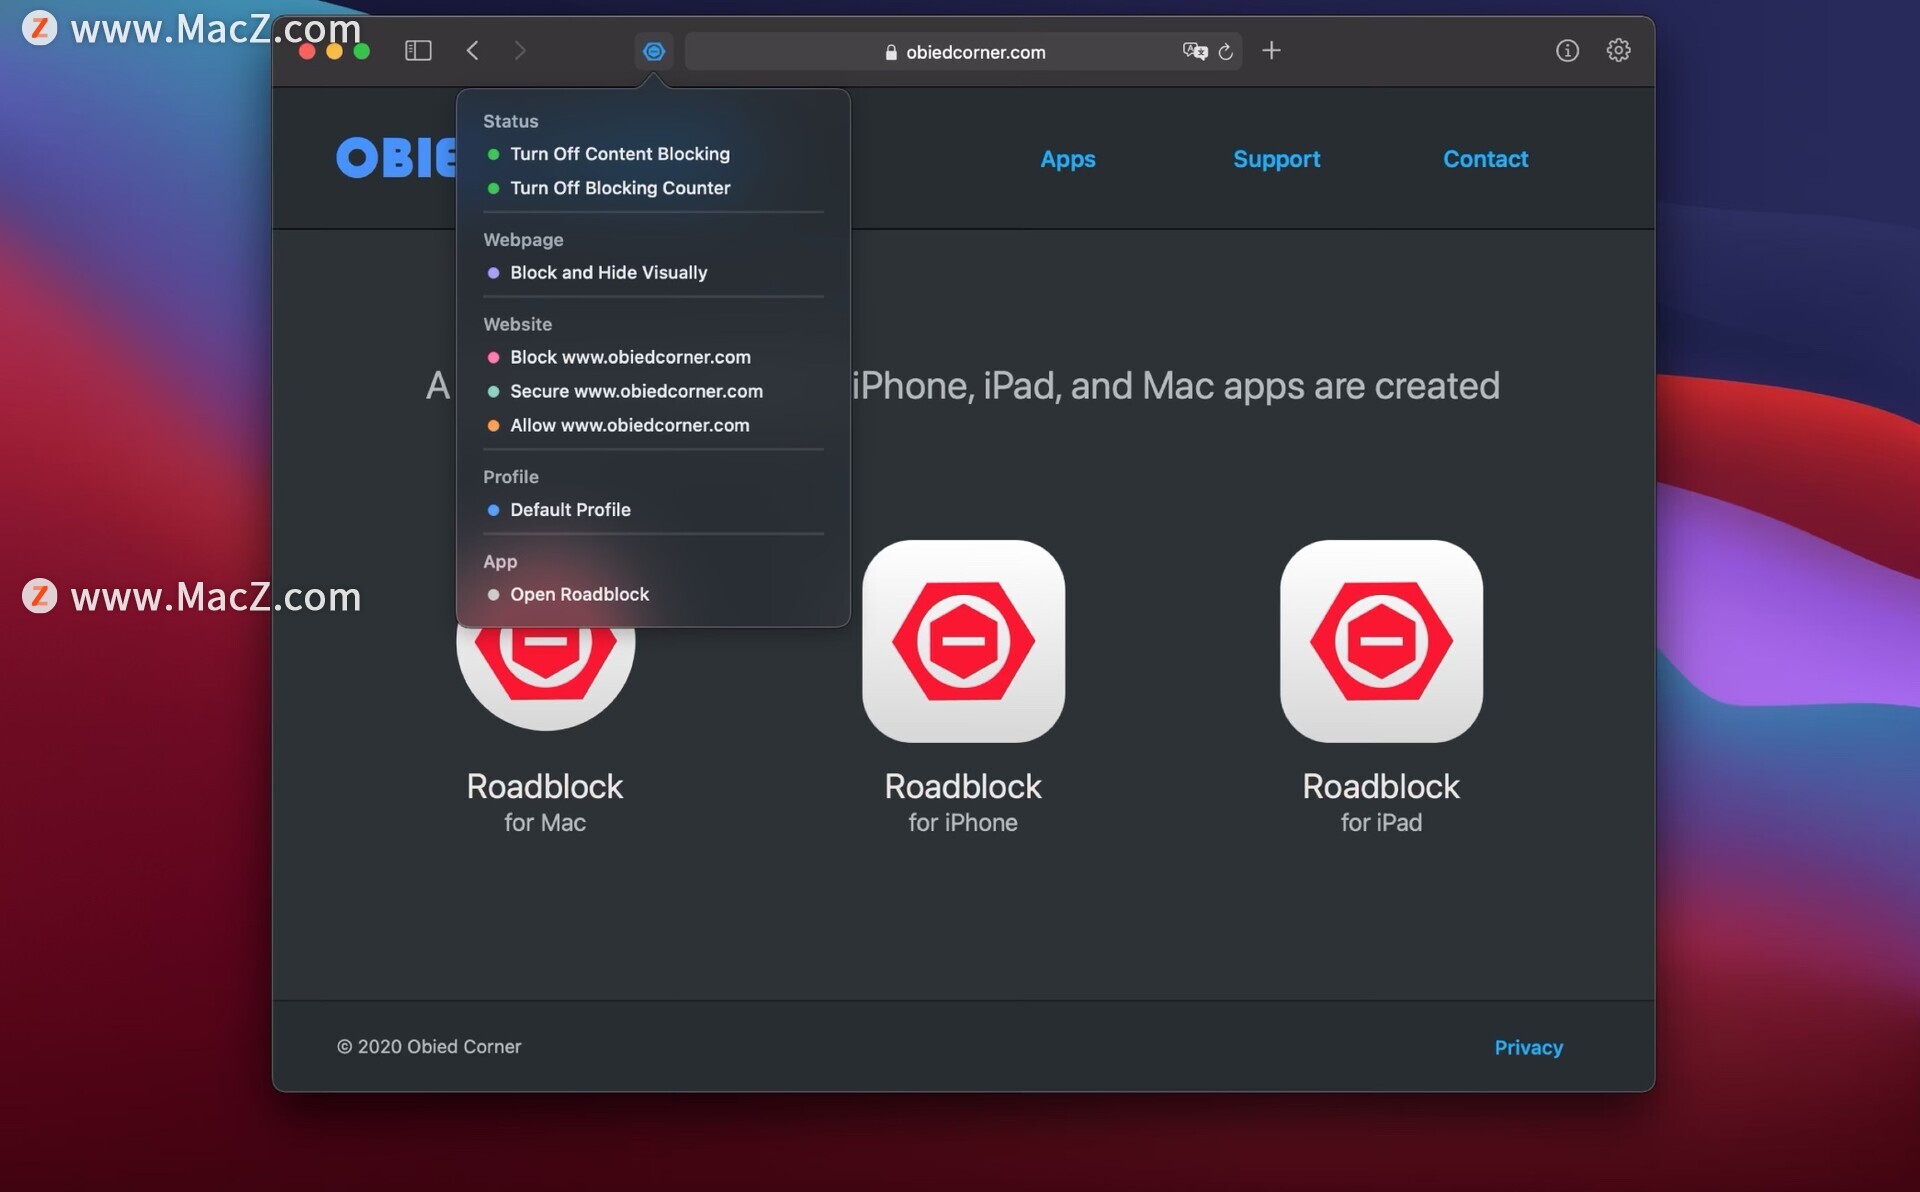Select Default Profile
The width and height of the screenshot is (1920, 1192).
pos(570,510)
